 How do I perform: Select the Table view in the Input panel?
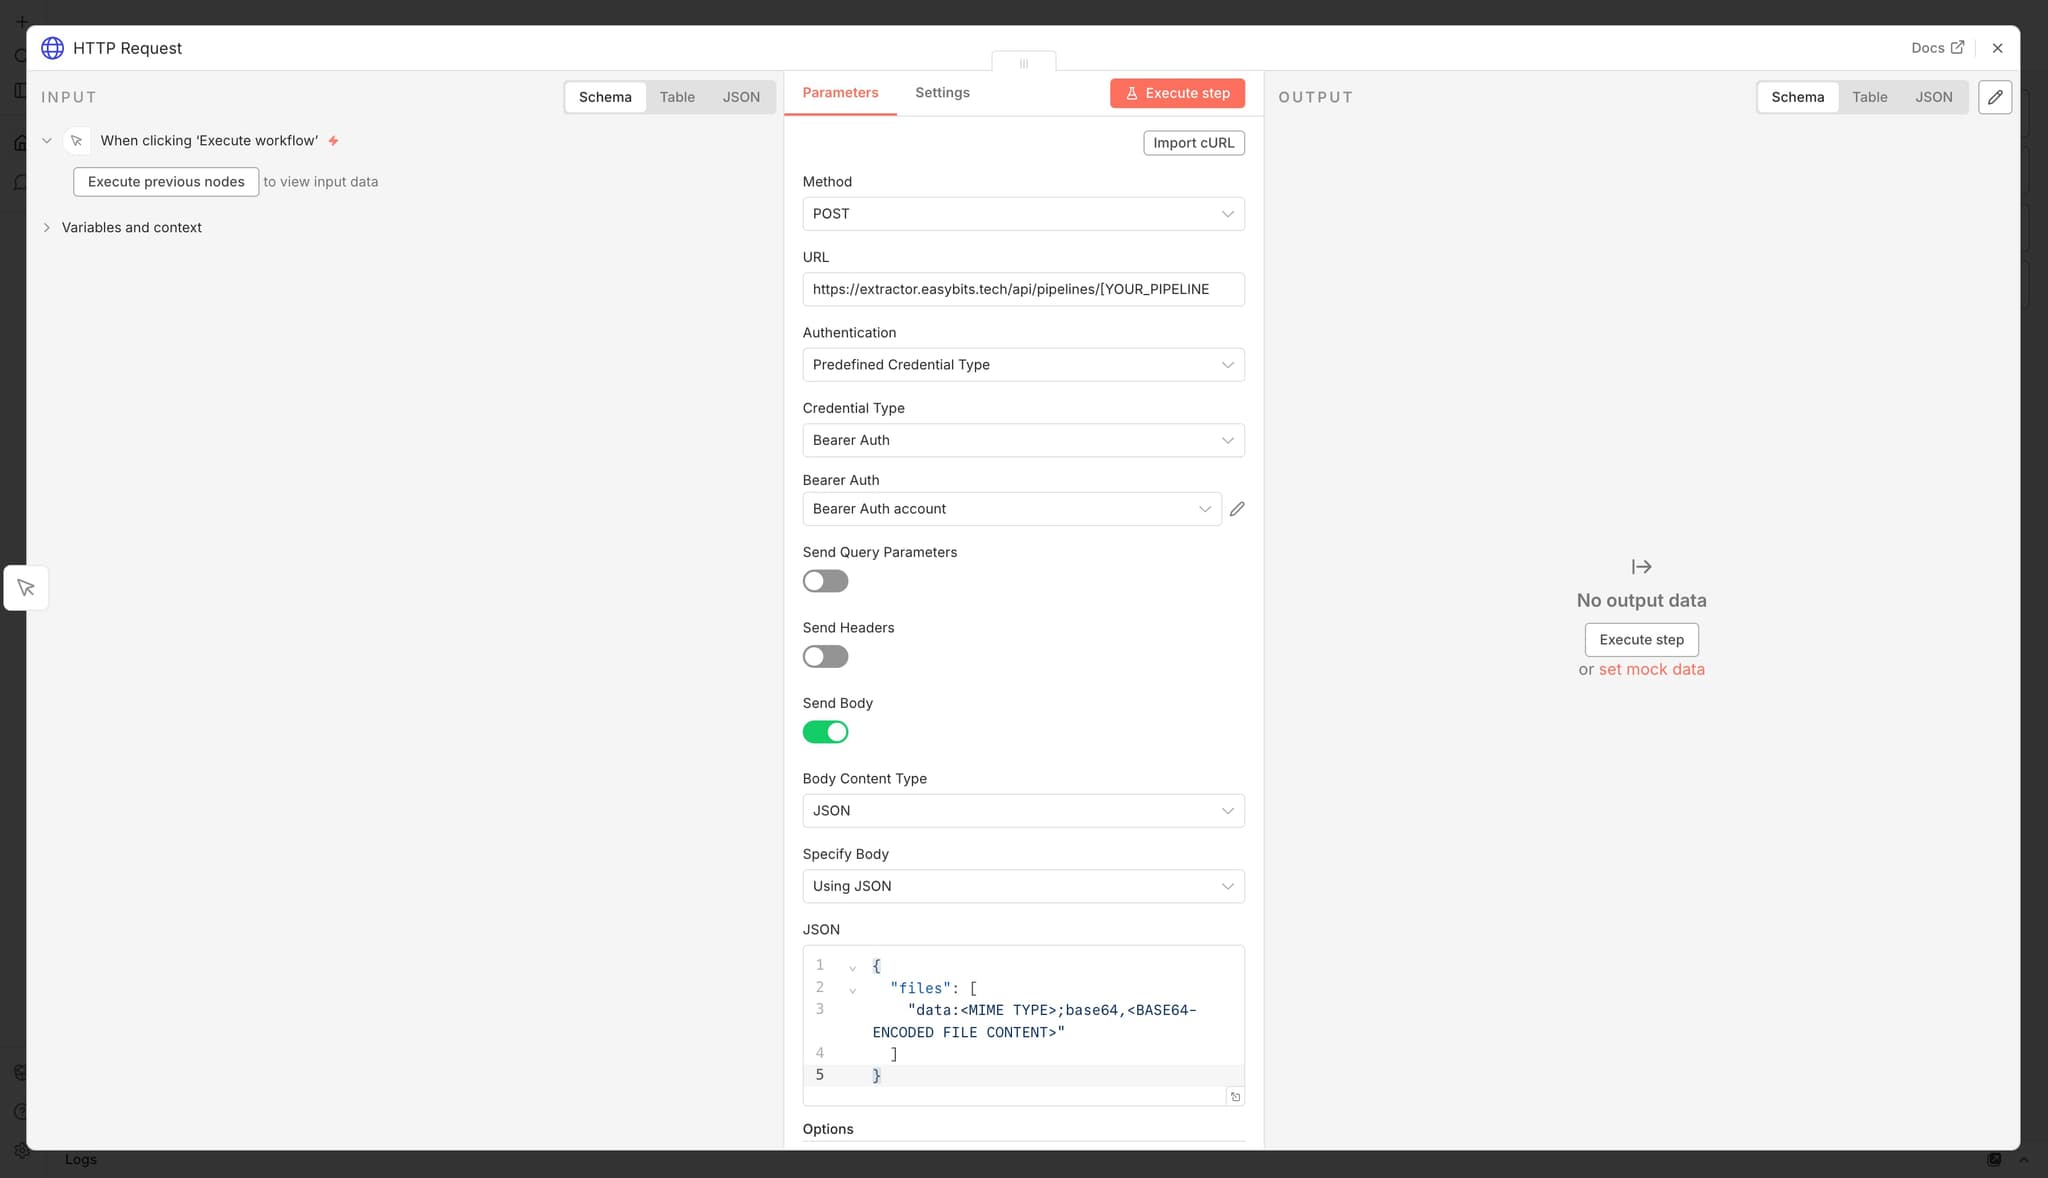coord(676,96)
